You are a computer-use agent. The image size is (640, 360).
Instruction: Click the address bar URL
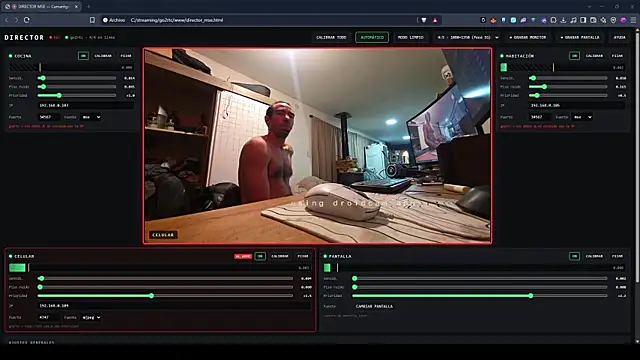177,20
